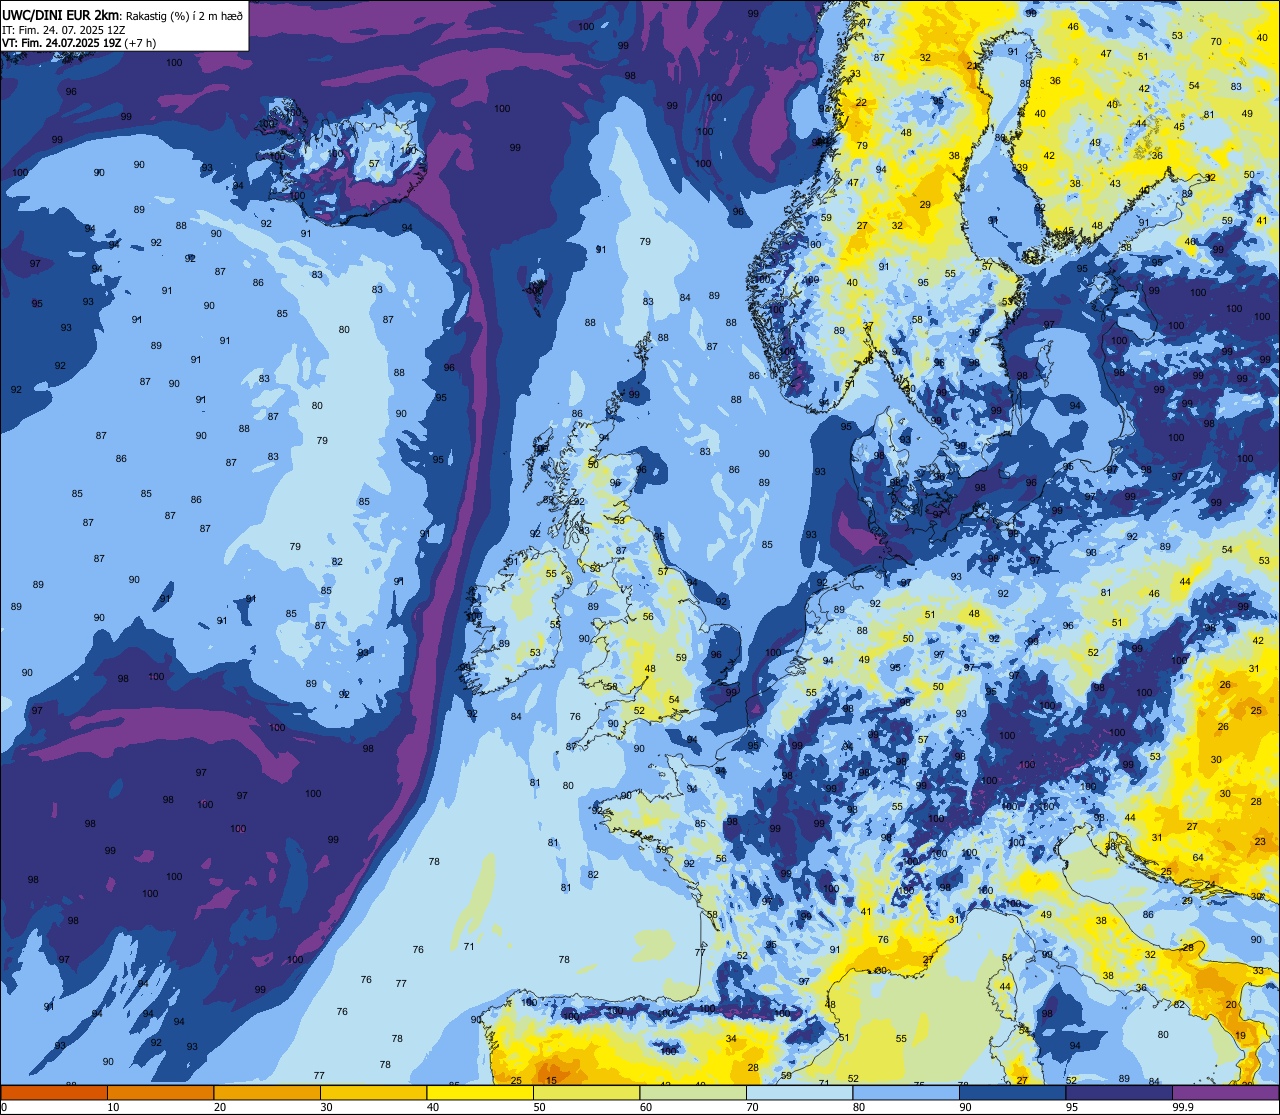Select the pale green 60–70 legend segment

(693, 1092)
